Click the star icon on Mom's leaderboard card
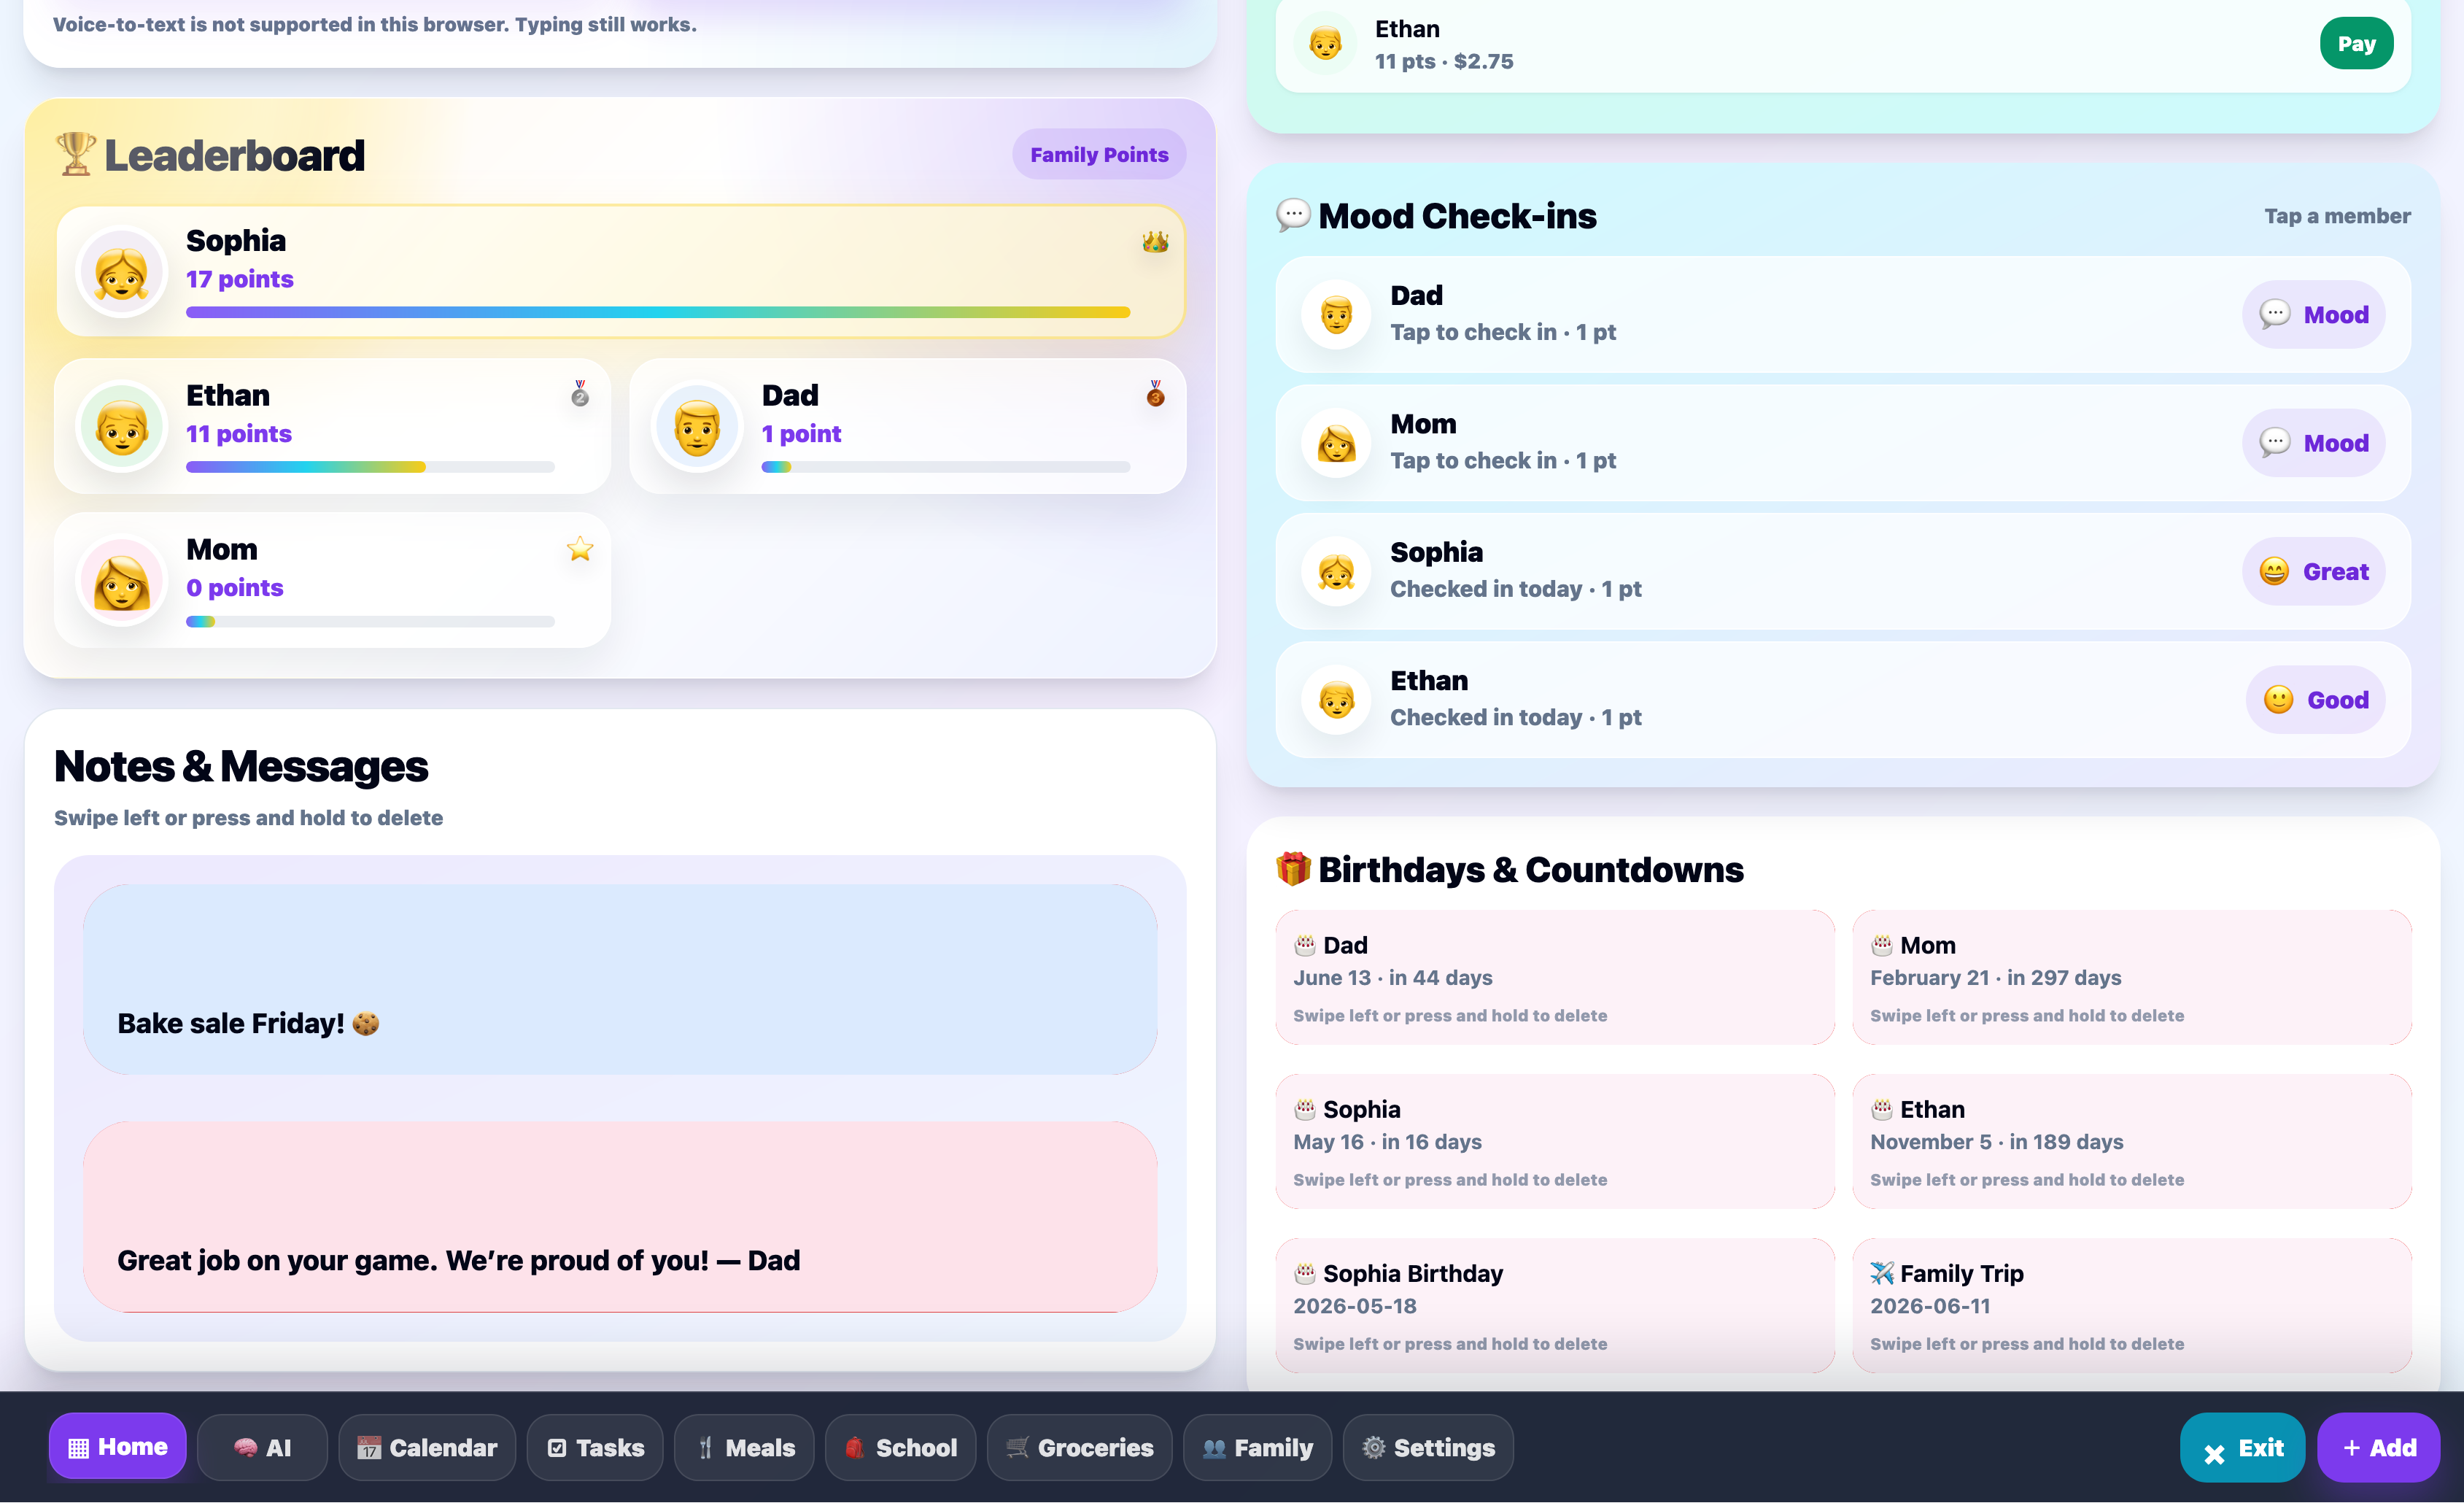Viewport: 2464px width, 1503px height. pos(580,549)
